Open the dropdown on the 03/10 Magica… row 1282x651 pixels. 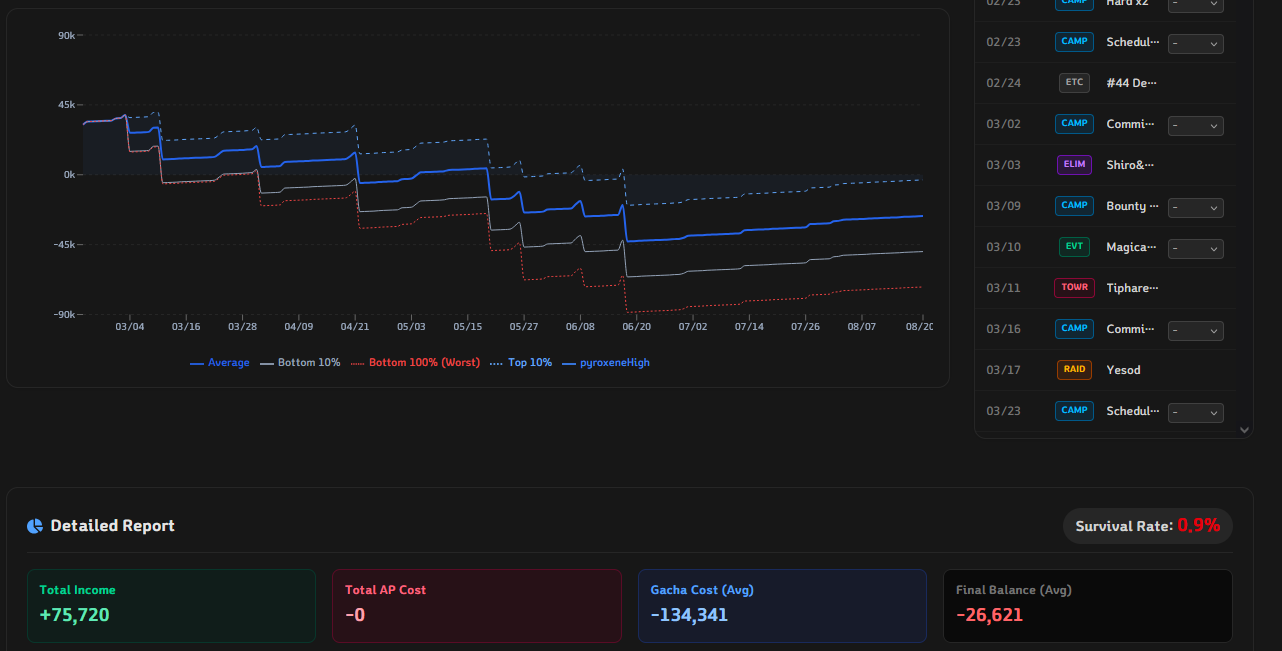point(1196,248)
